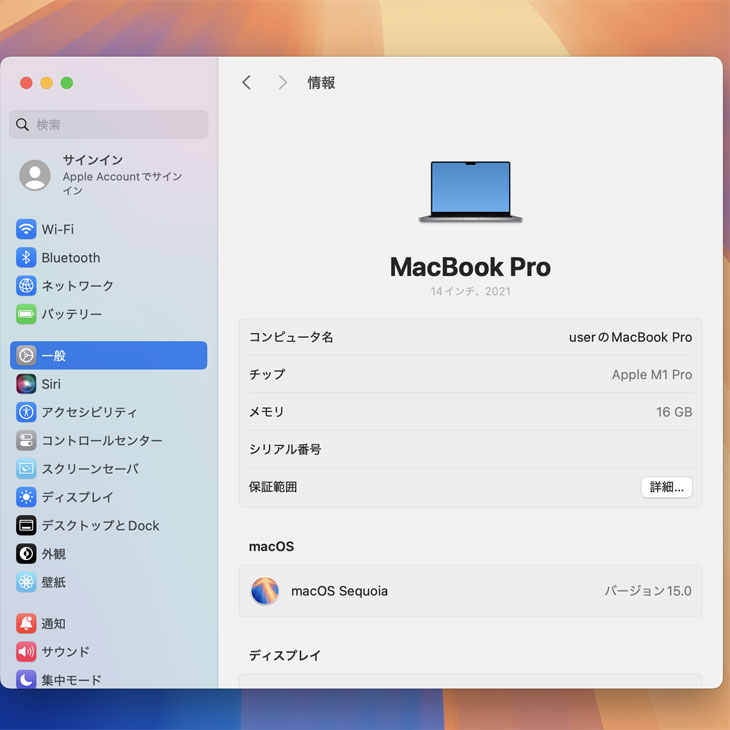Click the Apple M1 Pro chip value
730x730 pixels.
(652, 374)
